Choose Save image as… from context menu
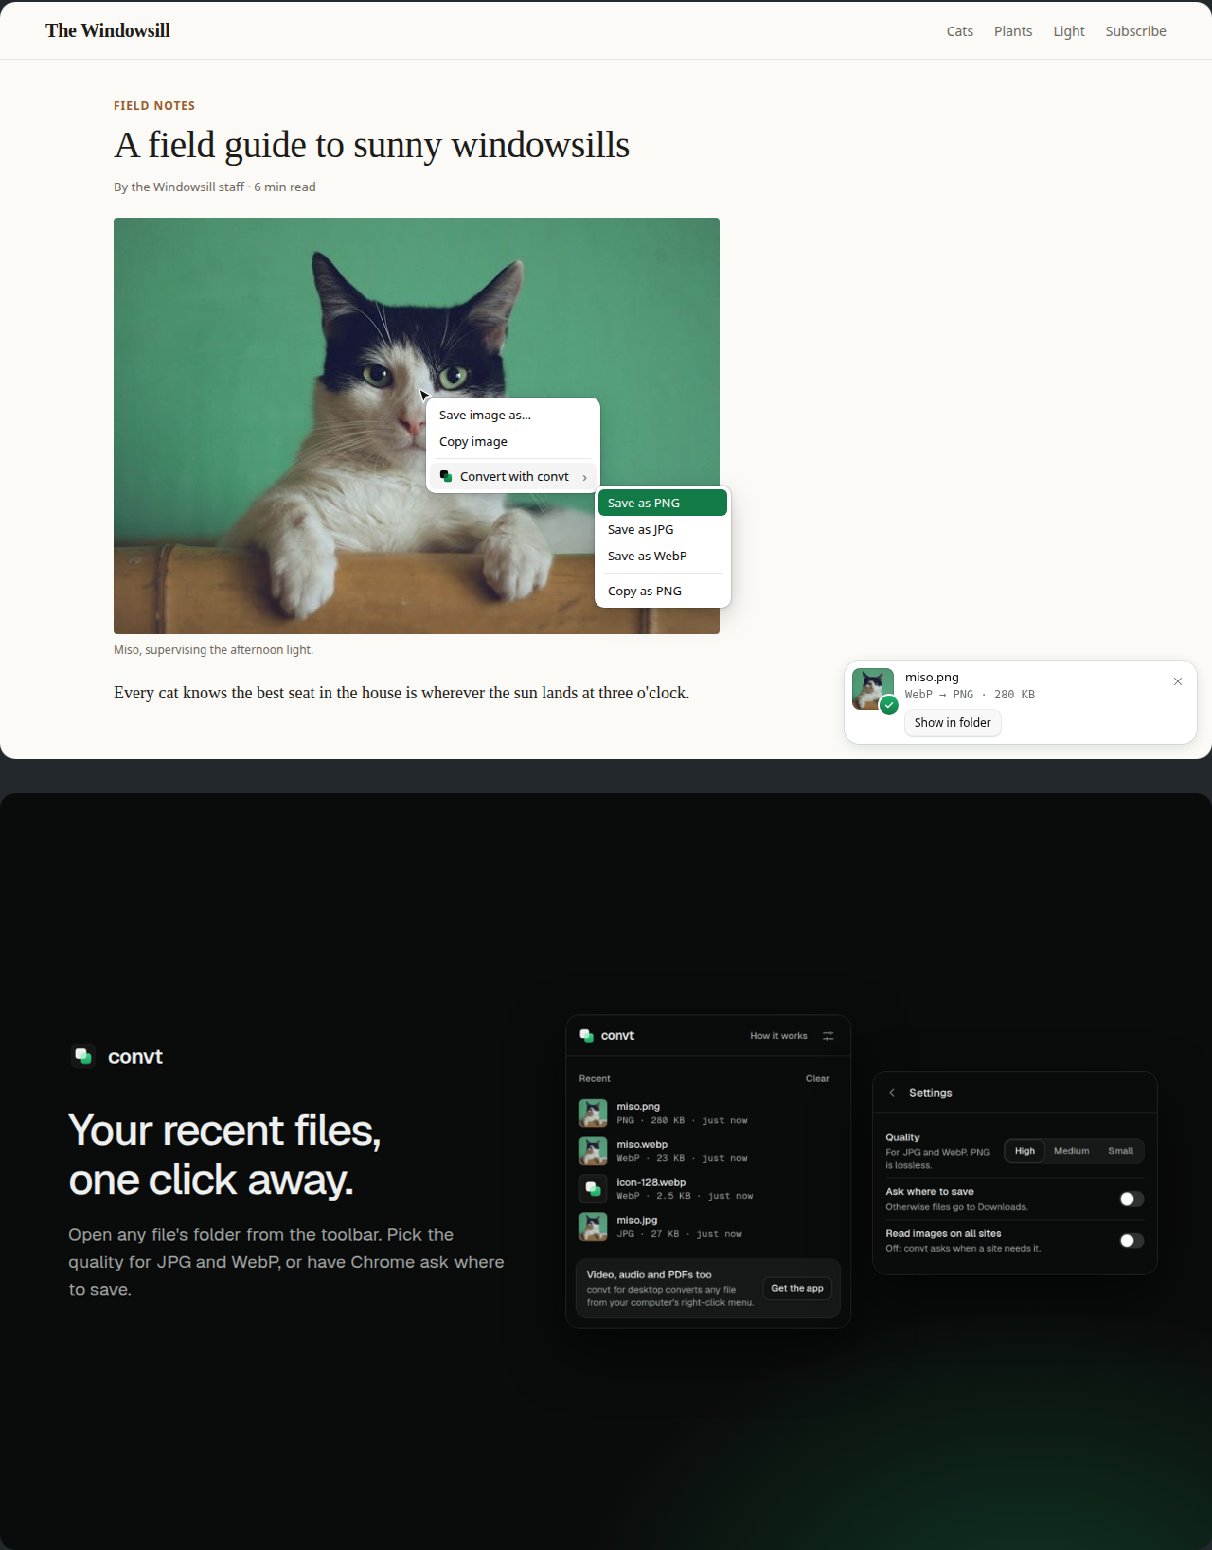 pos(514,415)
